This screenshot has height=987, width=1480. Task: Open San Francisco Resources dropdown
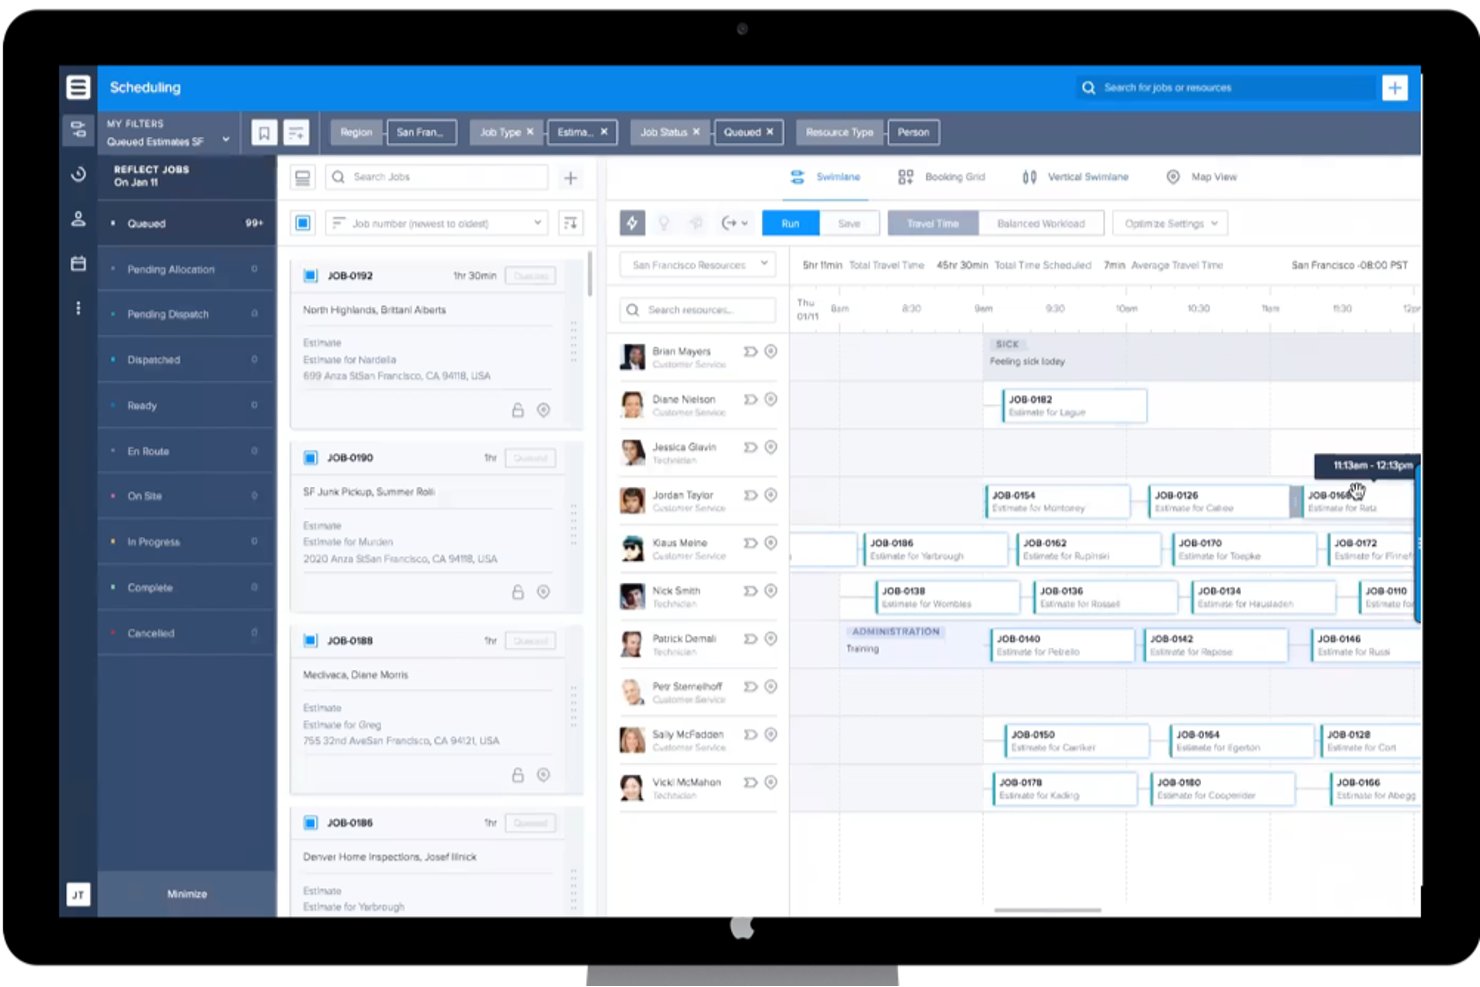(x=698, y=265)
